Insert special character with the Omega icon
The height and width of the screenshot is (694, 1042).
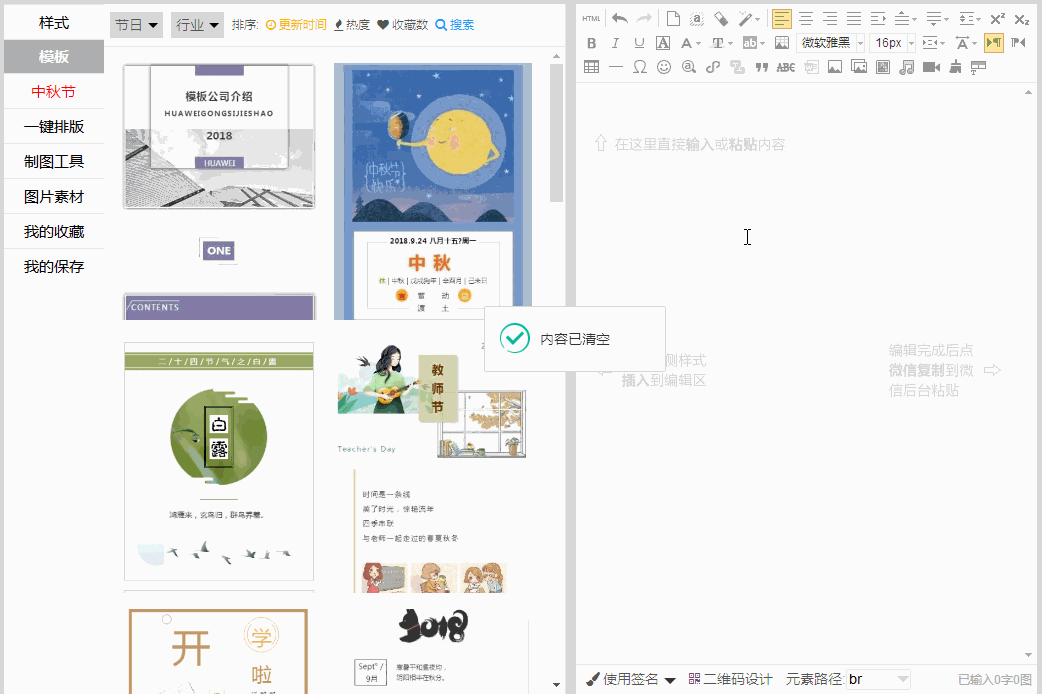click(640, 67)
